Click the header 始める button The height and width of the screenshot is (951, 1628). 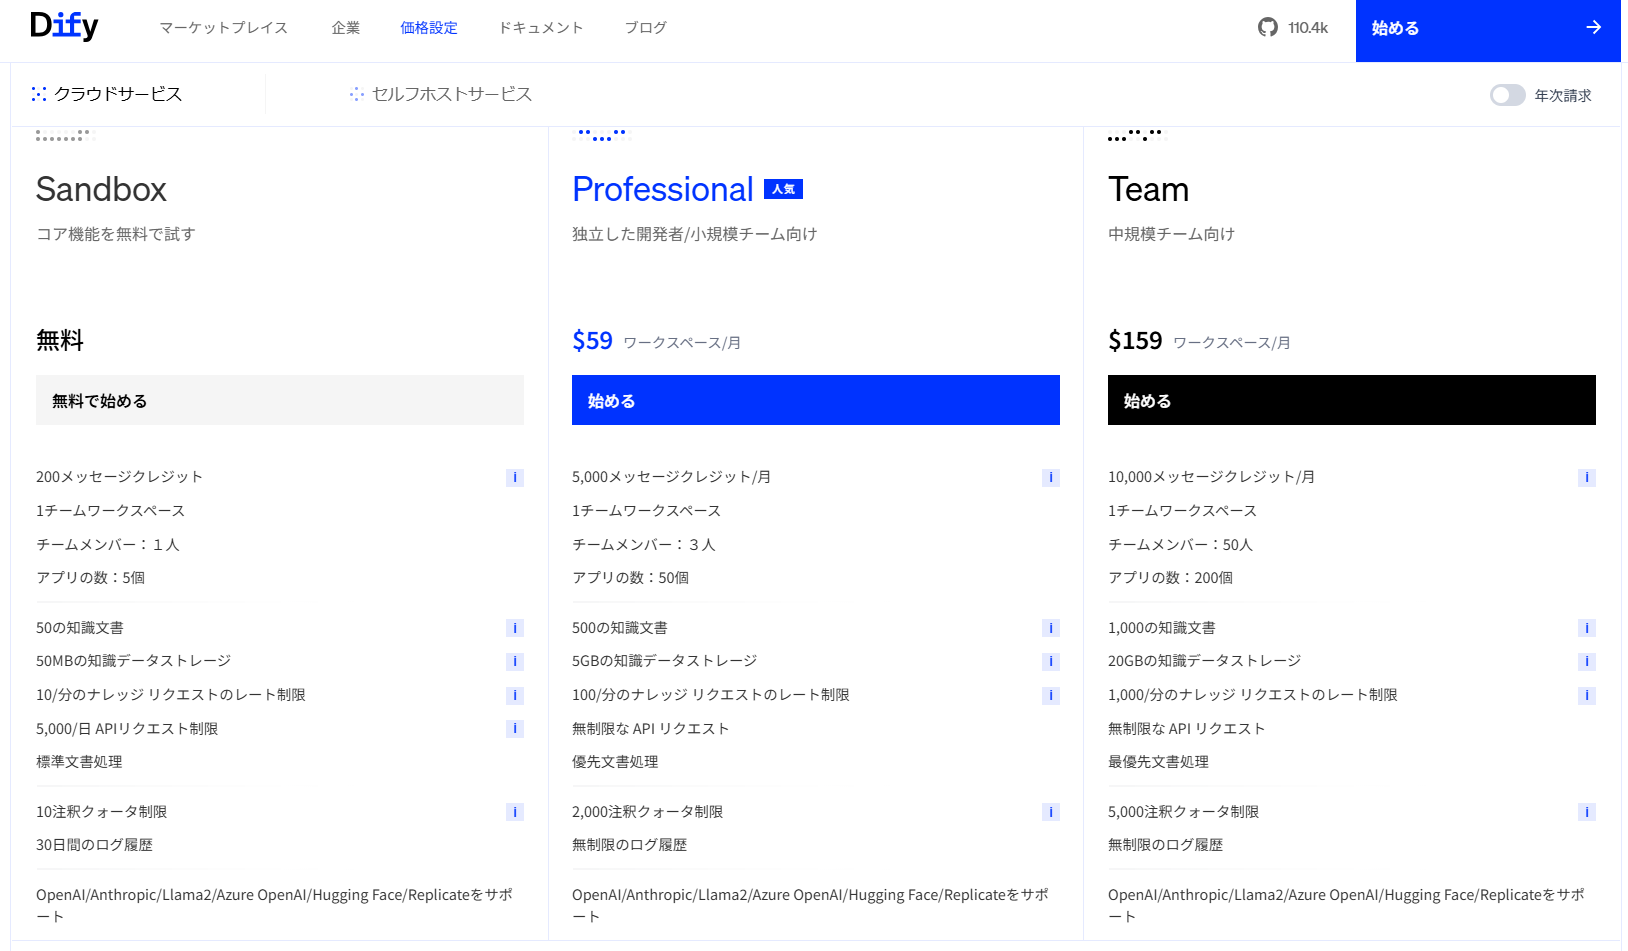pyautogui.click(x=1488, y=31)
